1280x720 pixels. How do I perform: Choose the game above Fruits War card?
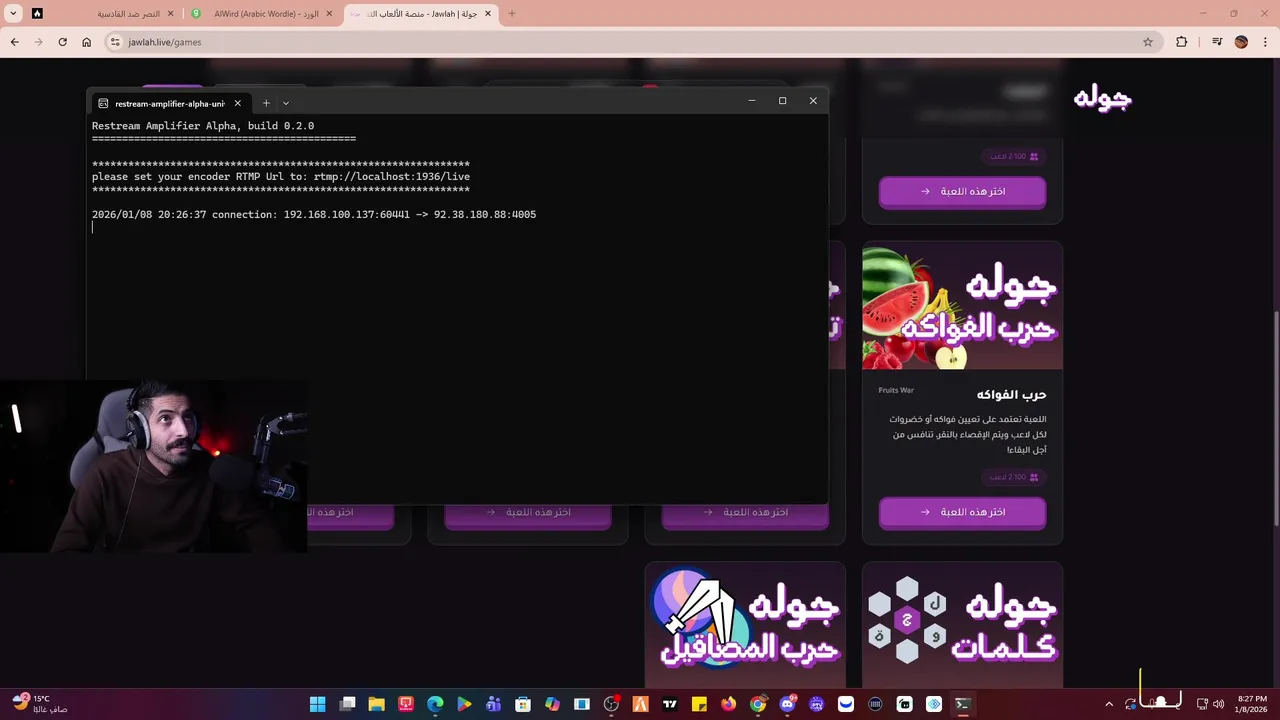click(962, 191)
